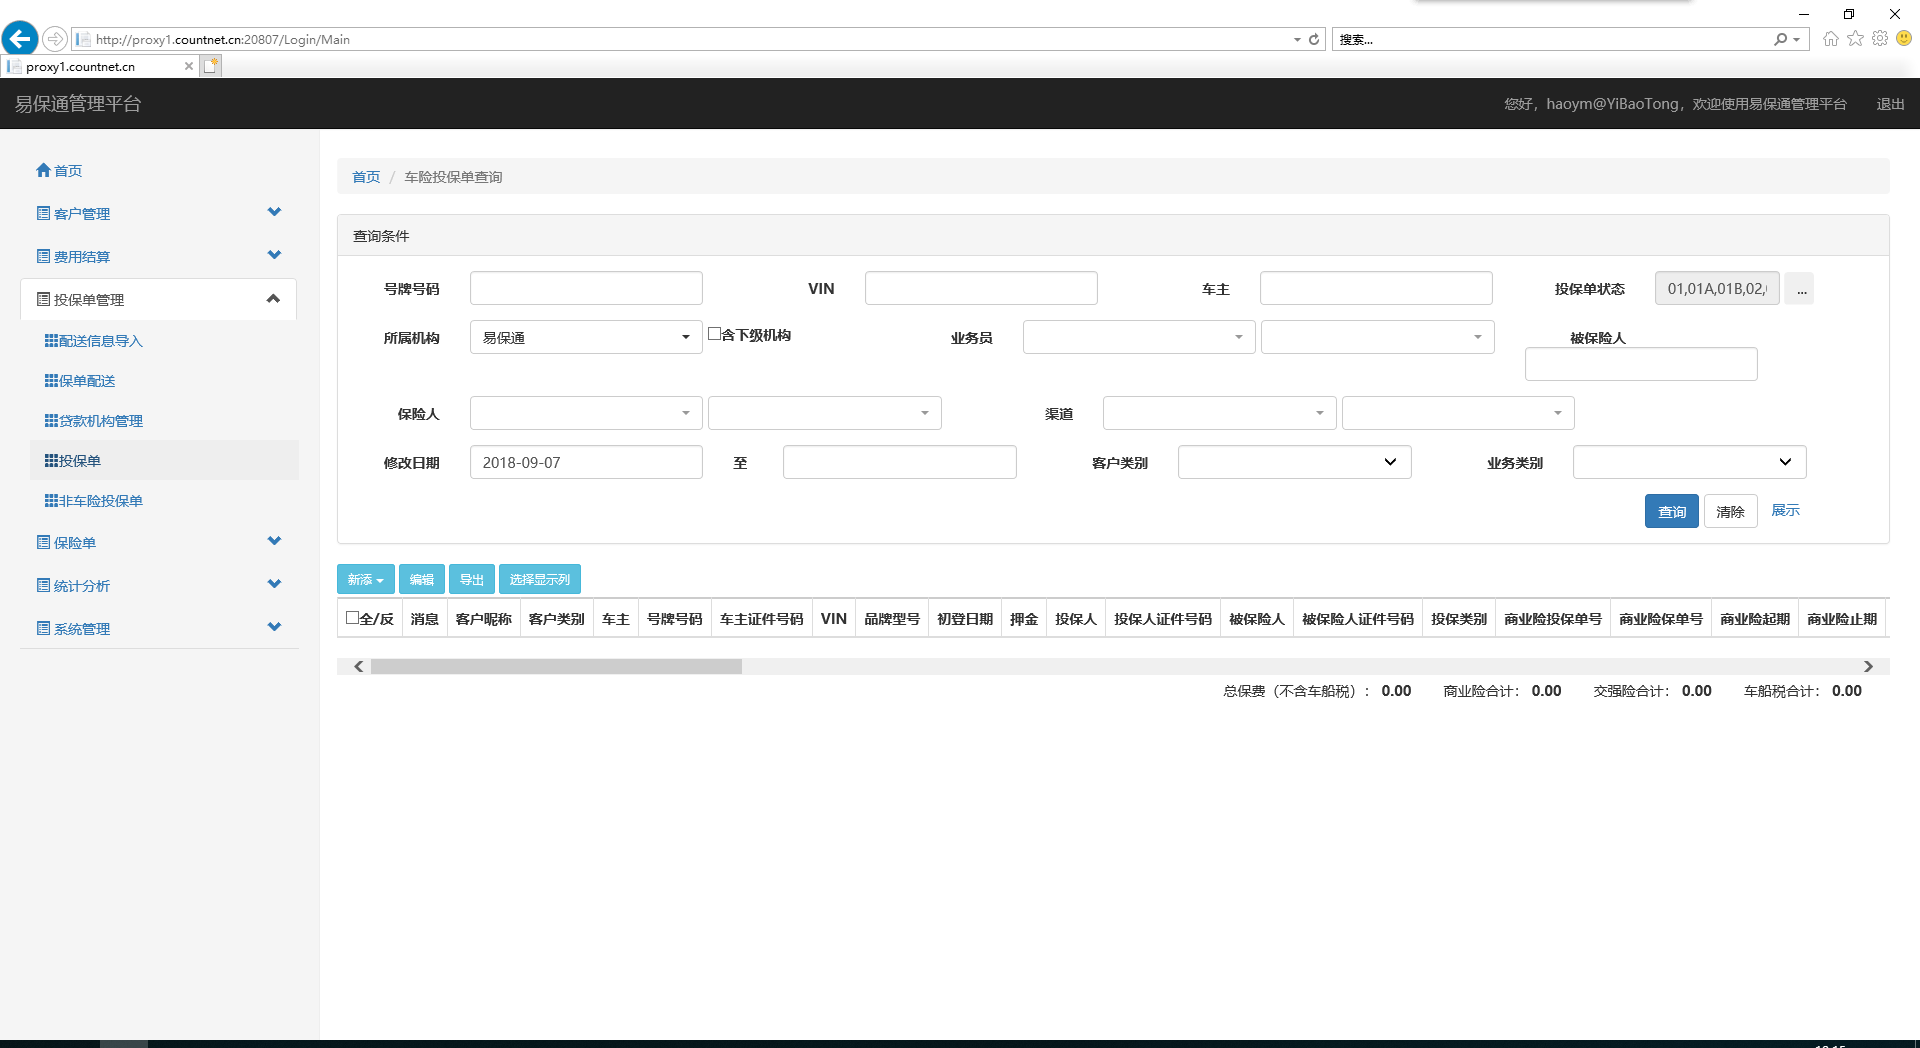Click the table scroll right arrow
This screenshot has width=1920, height=1048.
[1868, 666]
